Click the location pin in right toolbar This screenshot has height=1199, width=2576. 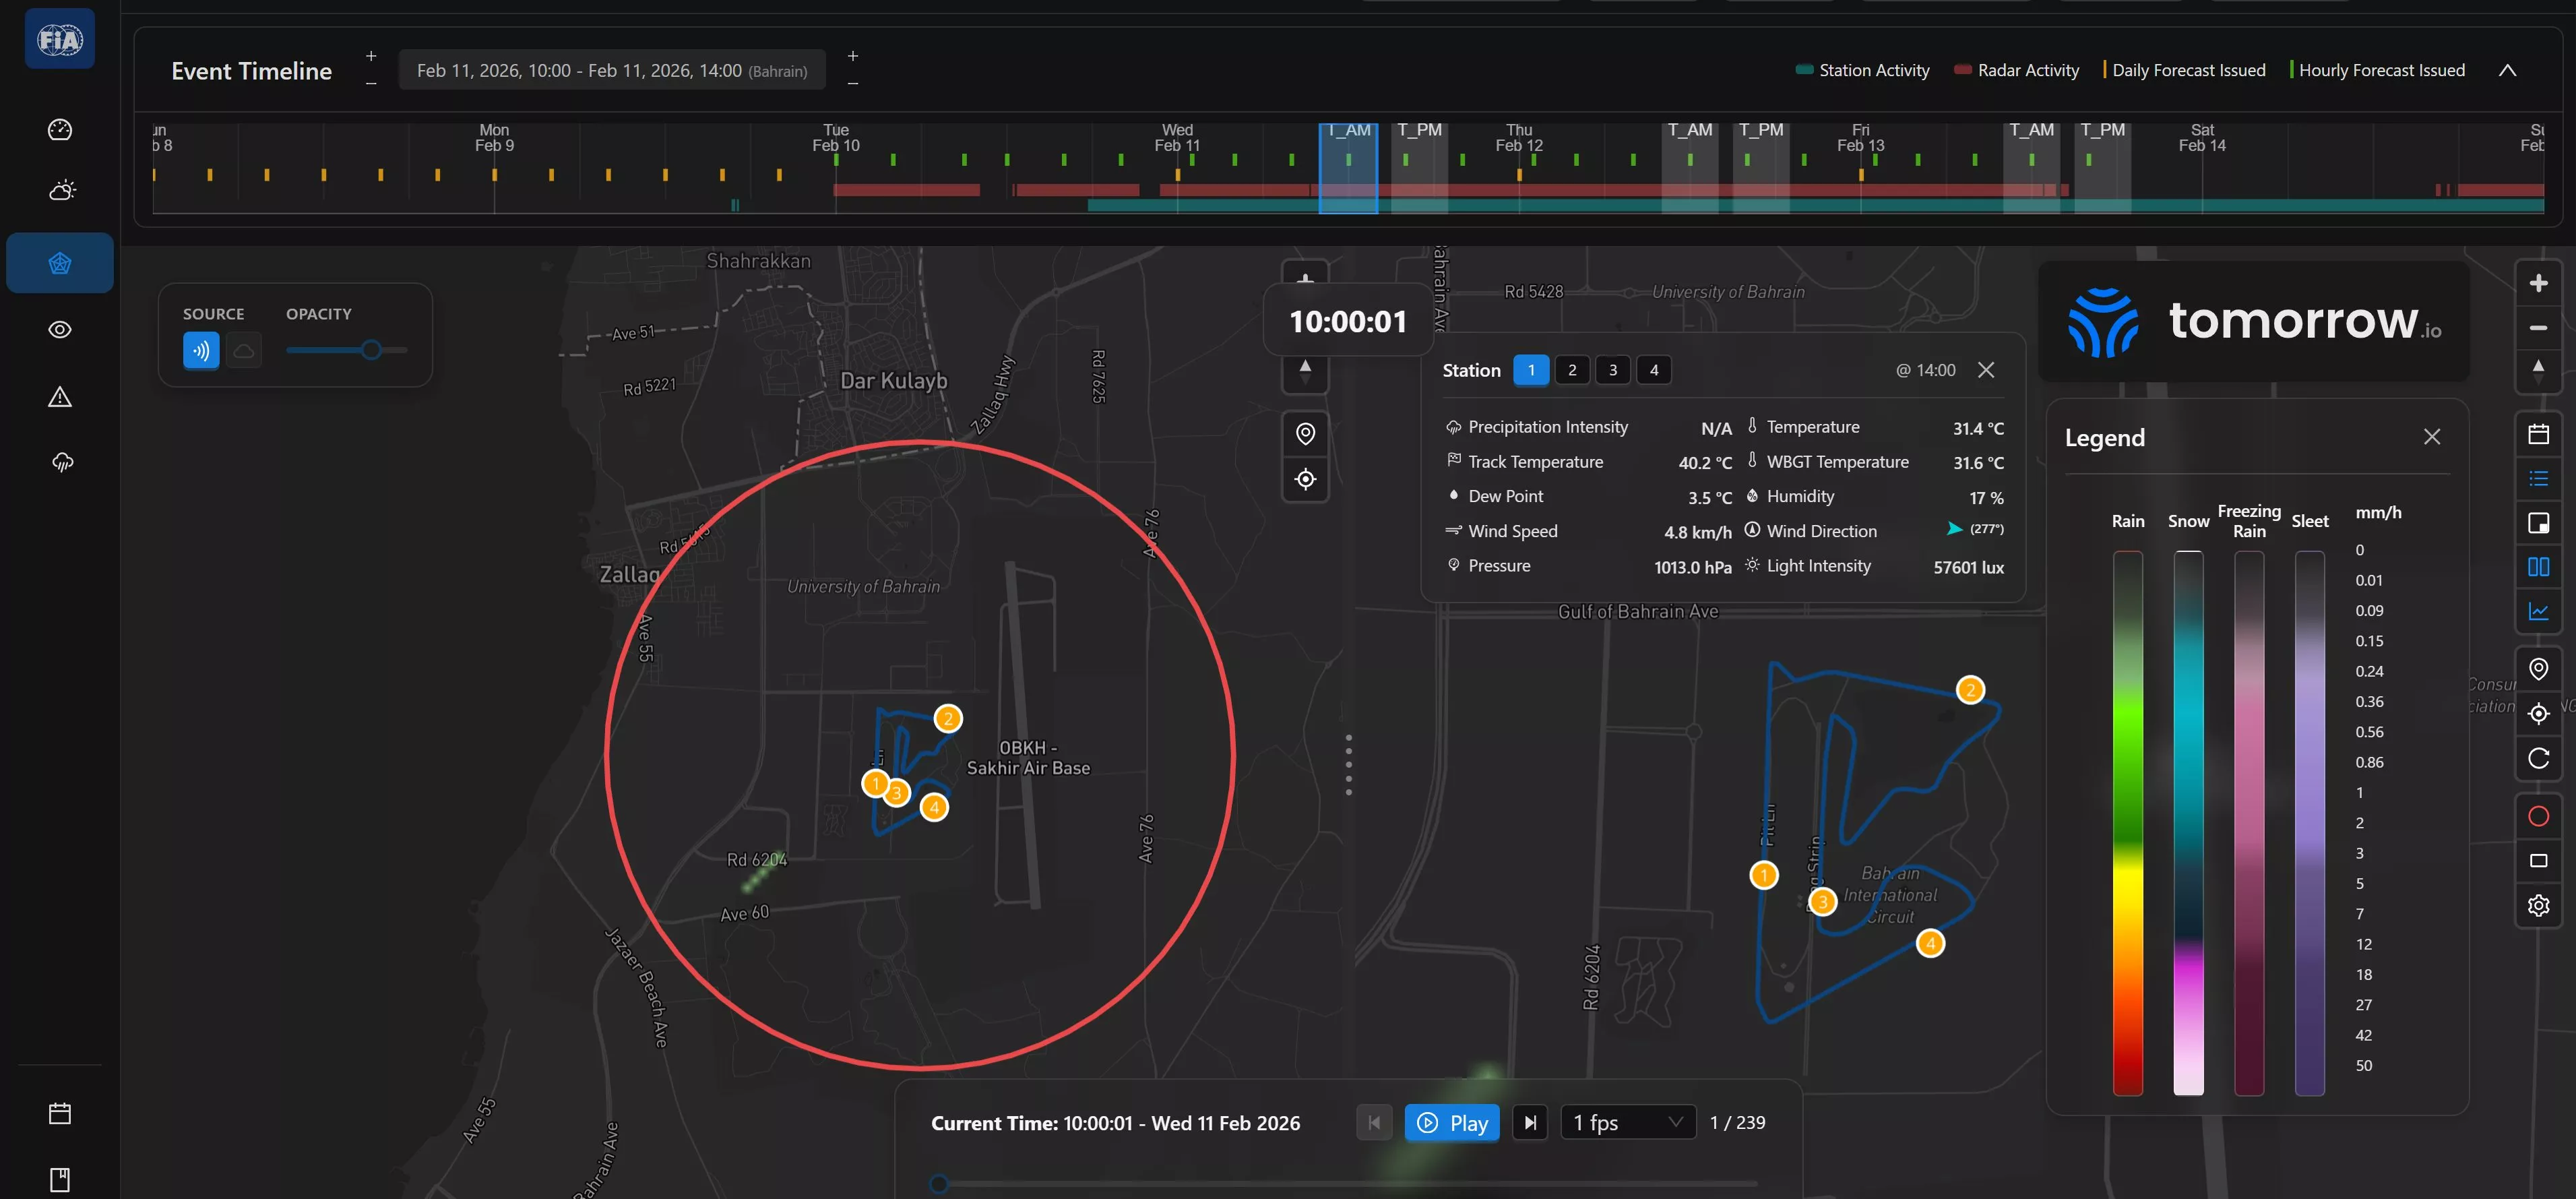click(x=2538, y=669)
